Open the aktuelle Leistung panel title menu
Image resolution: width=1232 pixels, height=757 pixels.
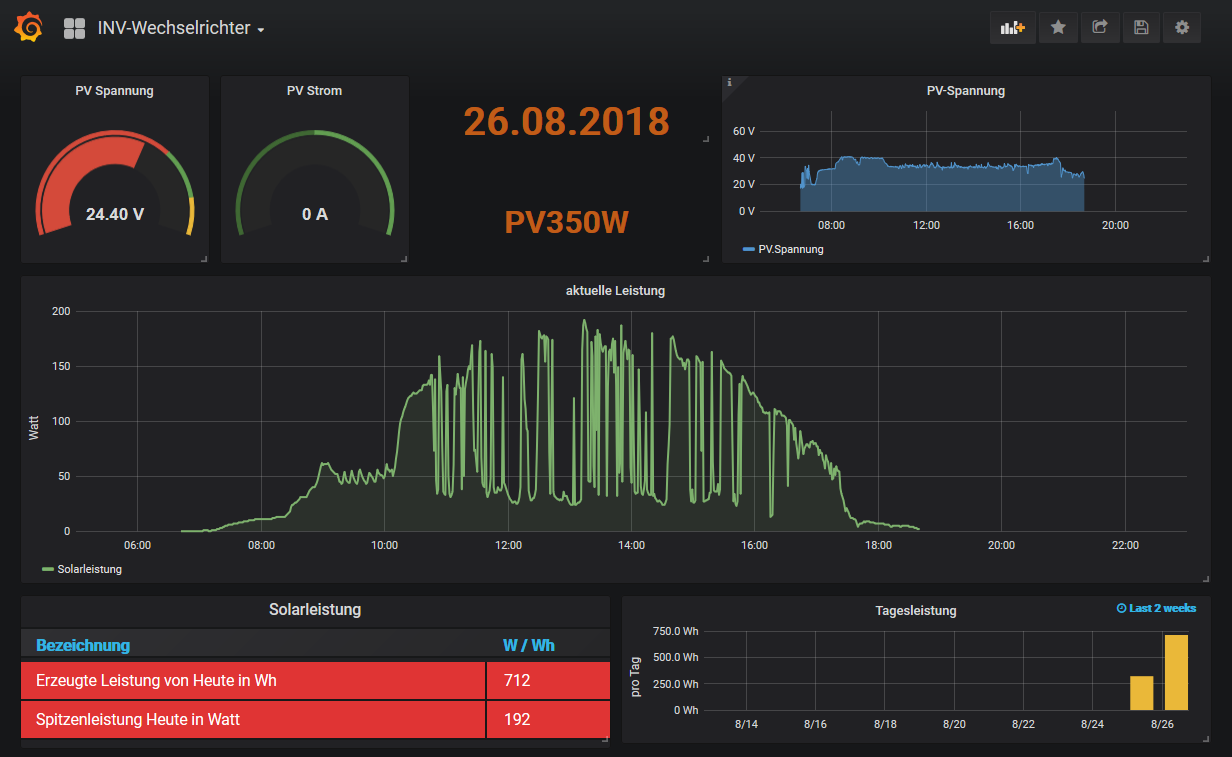click(x=615, y=291)
